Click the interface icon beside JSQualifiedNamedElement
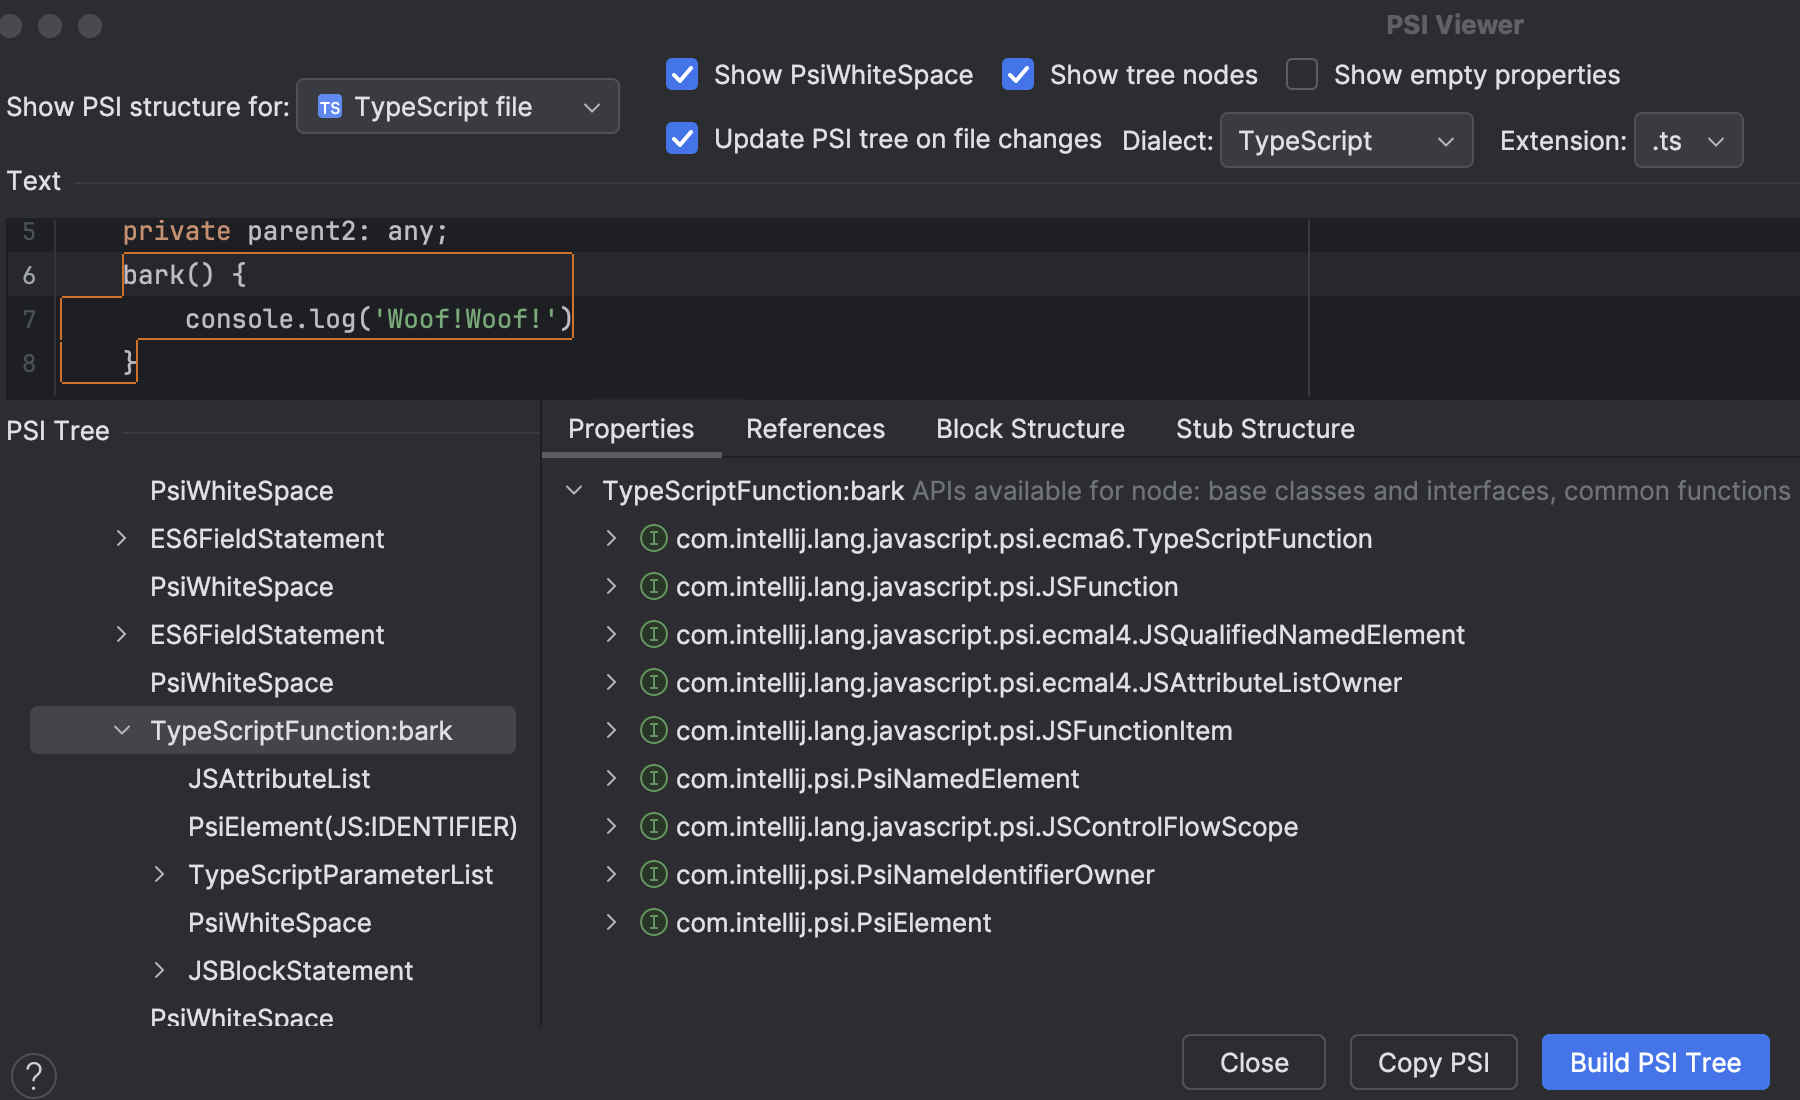This screenshot has height=1100, width=1800. (654, 634)
